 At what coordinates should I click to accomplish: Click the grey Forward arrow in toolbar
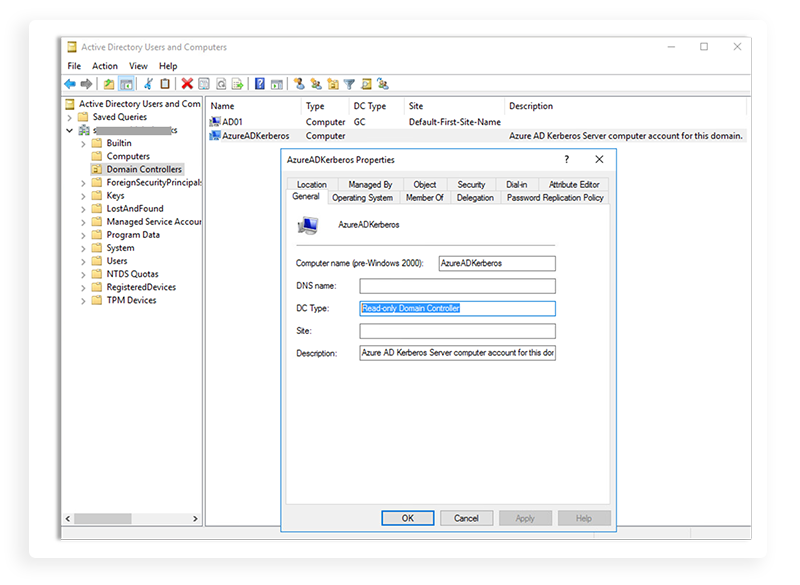[86, 84]
